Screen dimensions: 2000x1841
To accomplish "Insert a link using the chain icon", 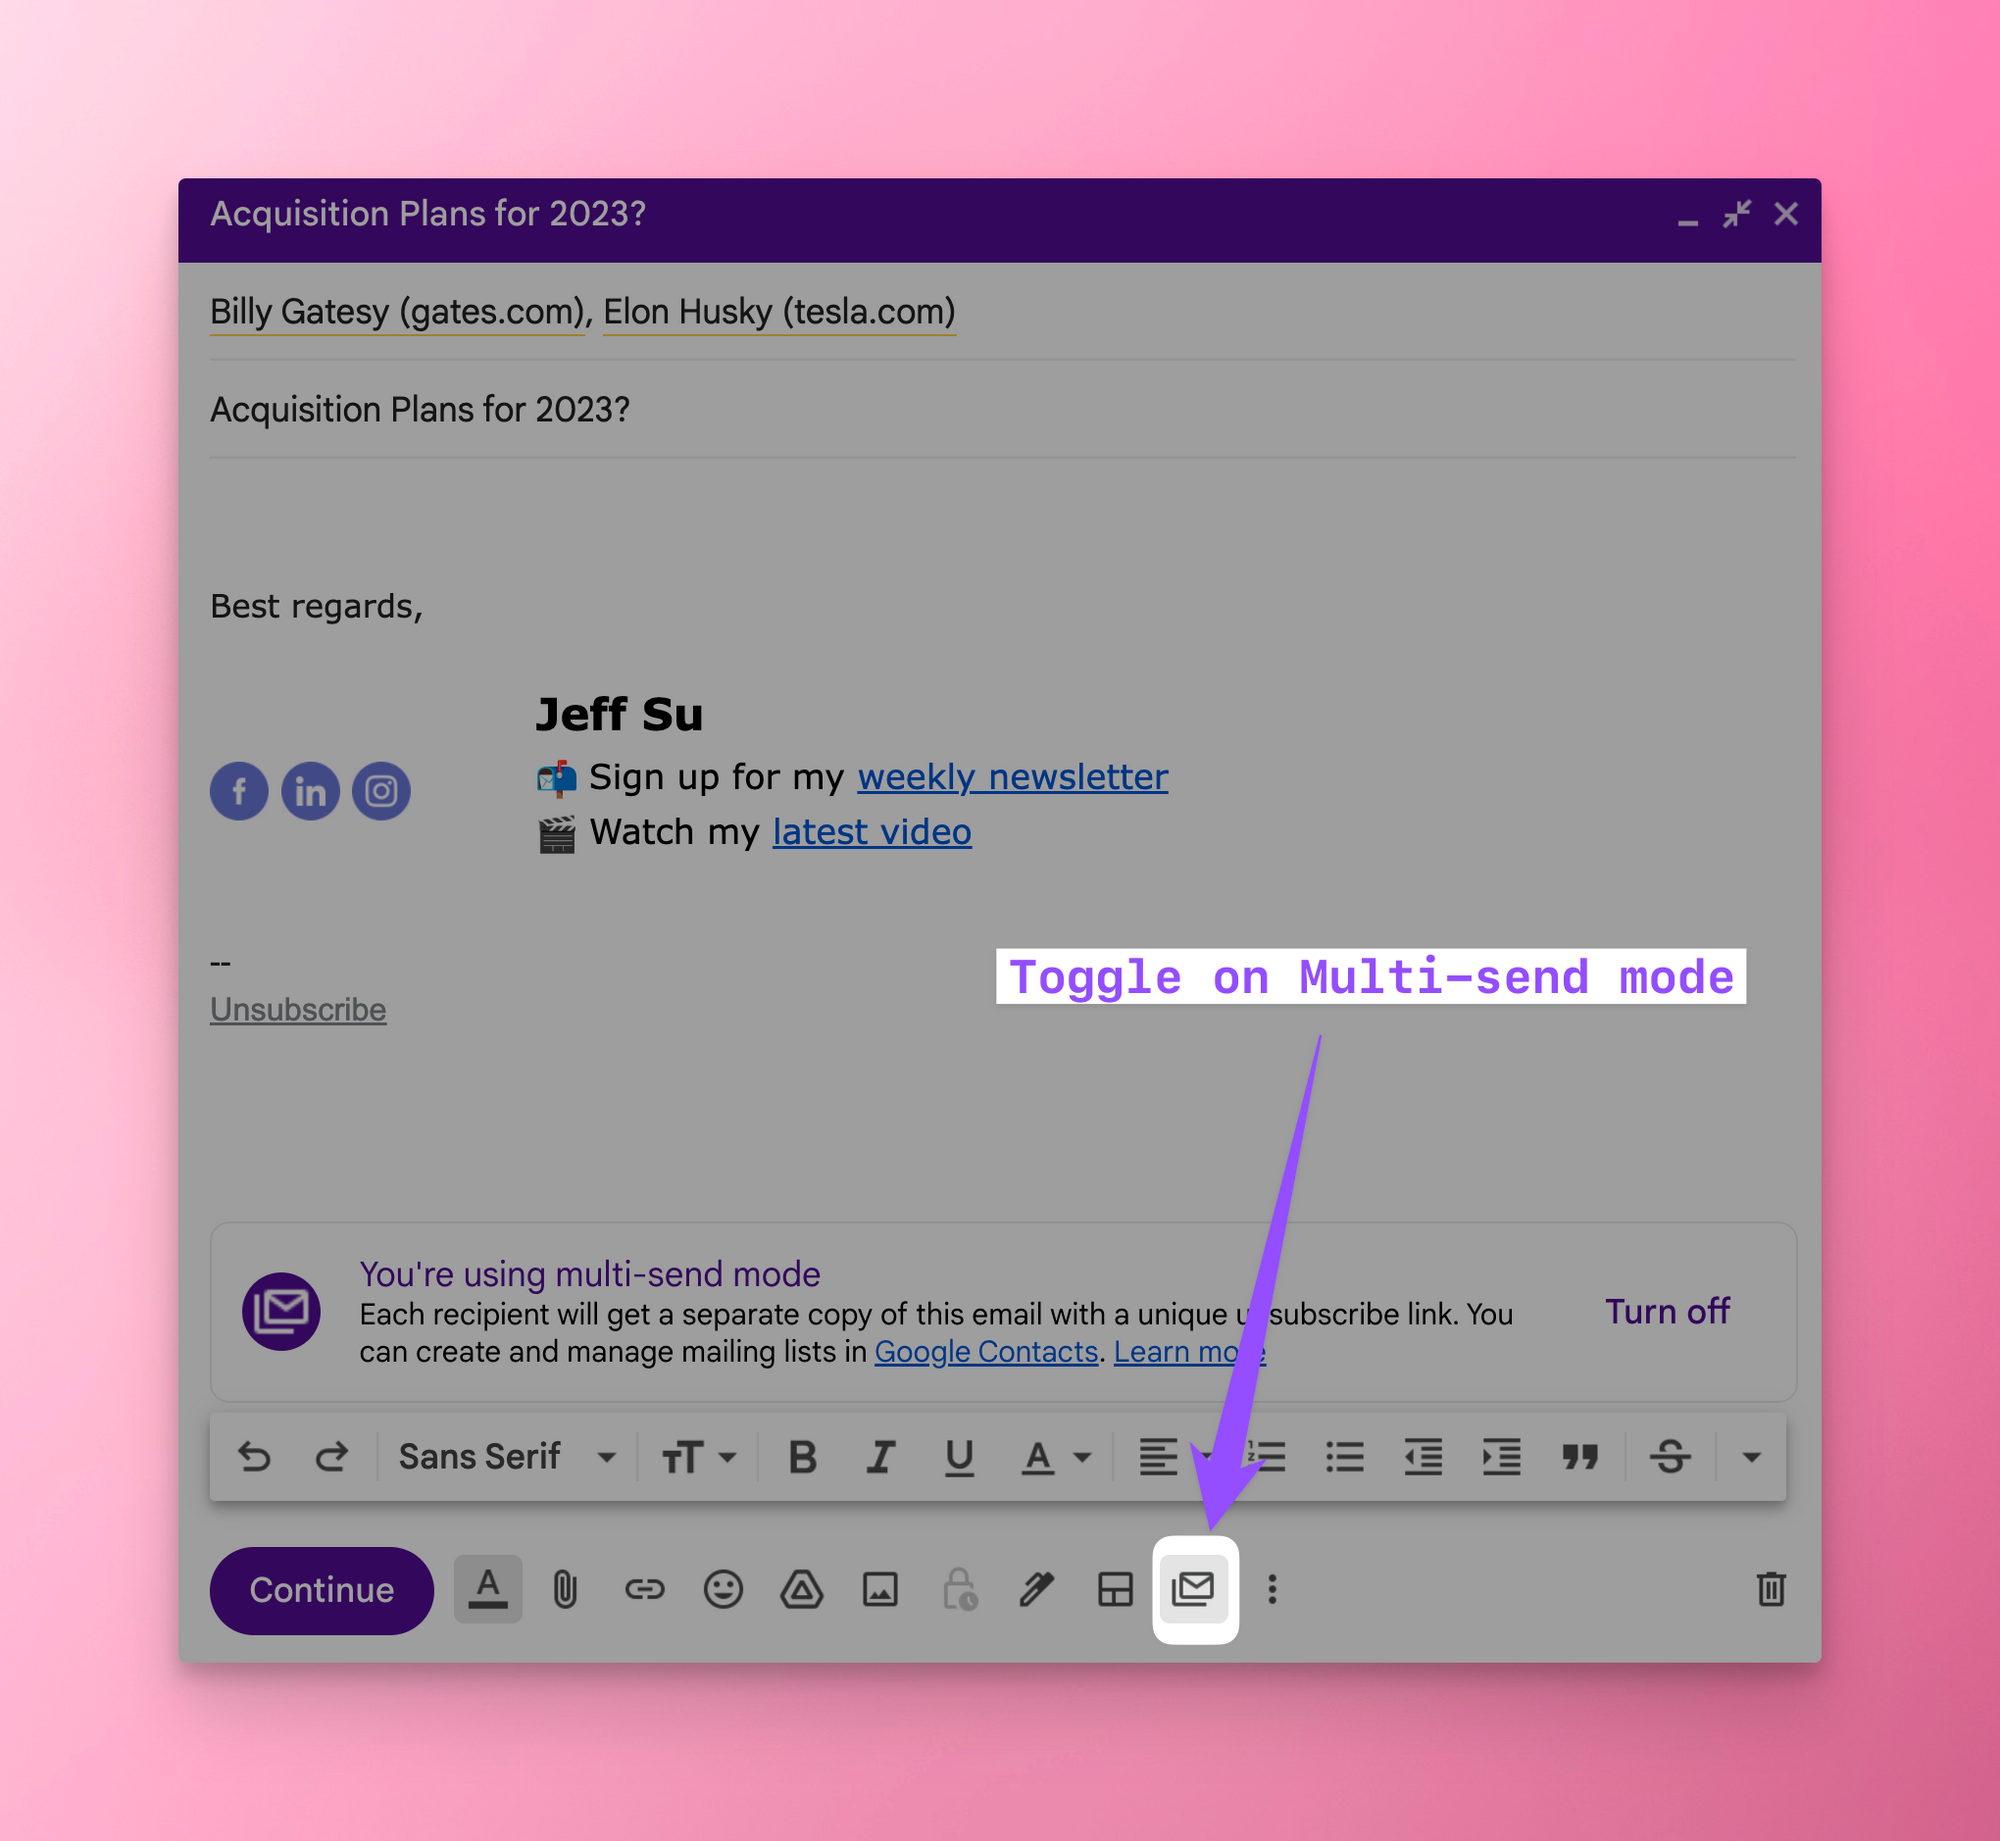I will tap(644, 1589).
